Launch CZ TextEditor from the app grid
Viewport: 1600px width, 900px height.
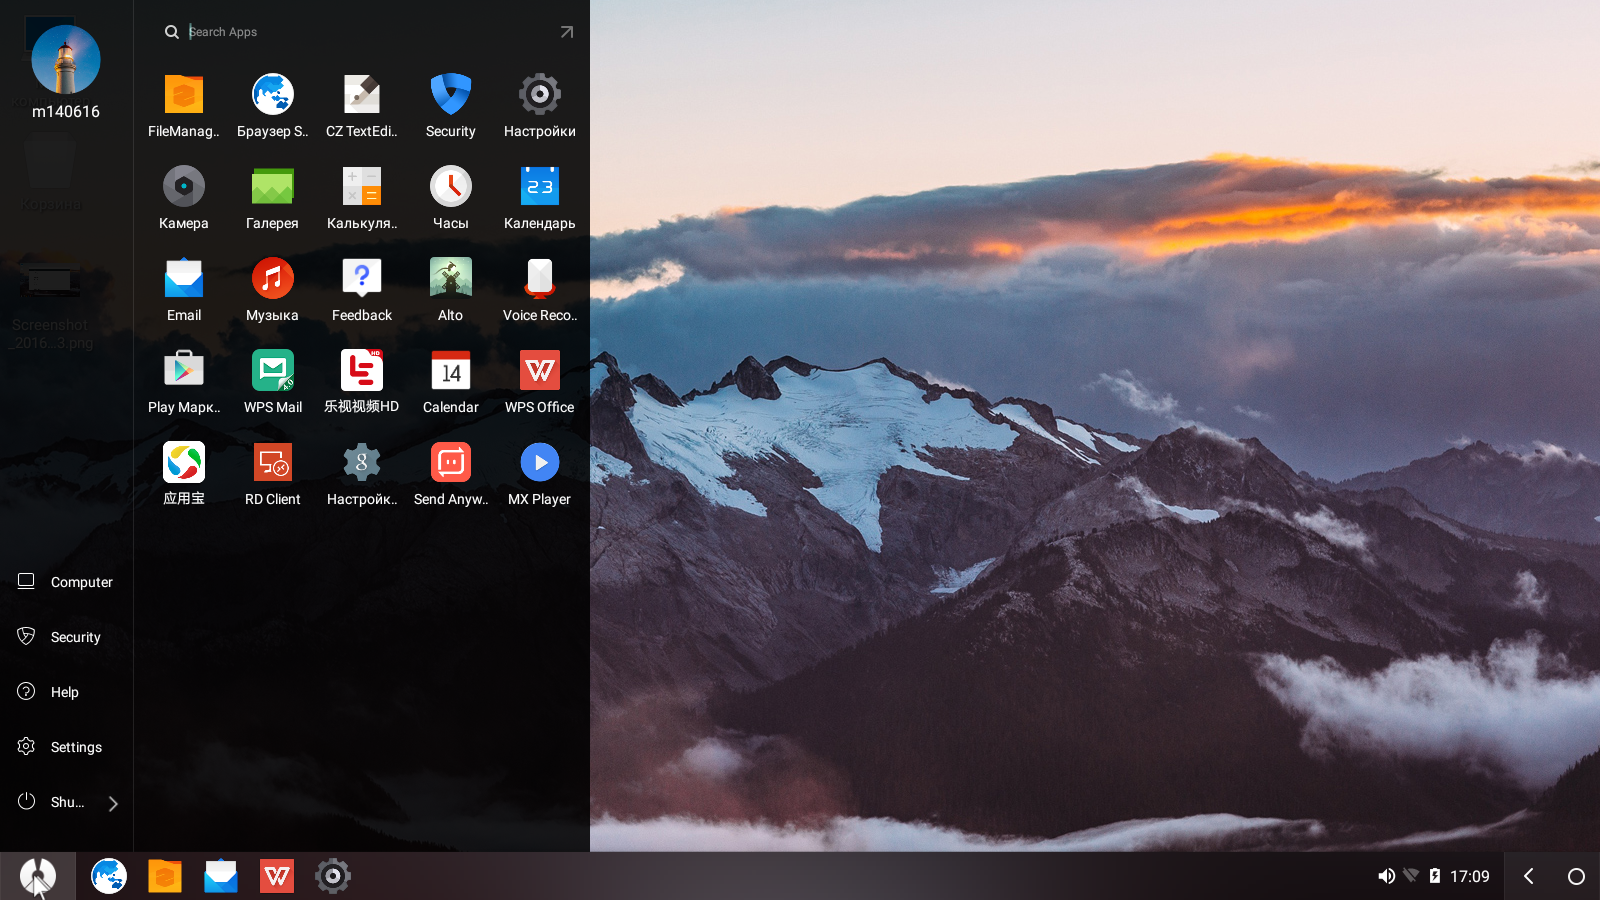click(x=362, y=95)
